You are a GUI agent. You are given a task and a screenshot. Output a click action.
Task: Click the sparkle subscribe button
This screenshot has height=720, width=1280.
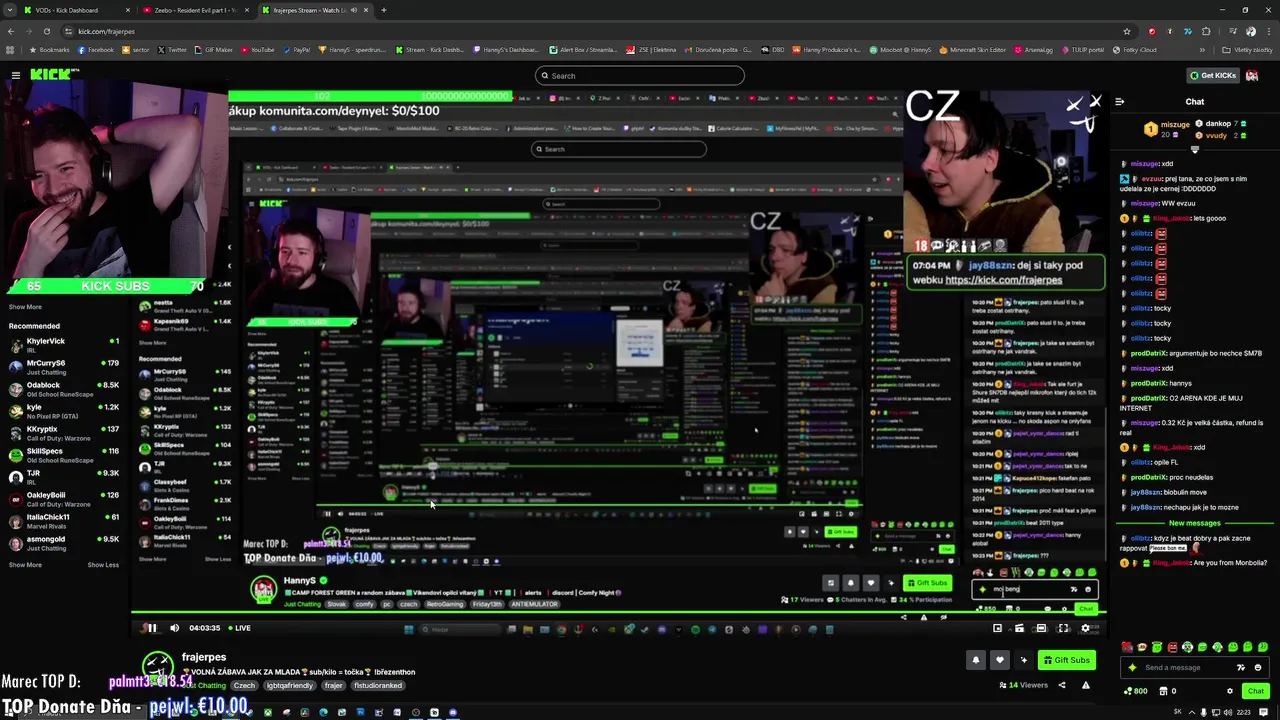tap(1023, 660)
